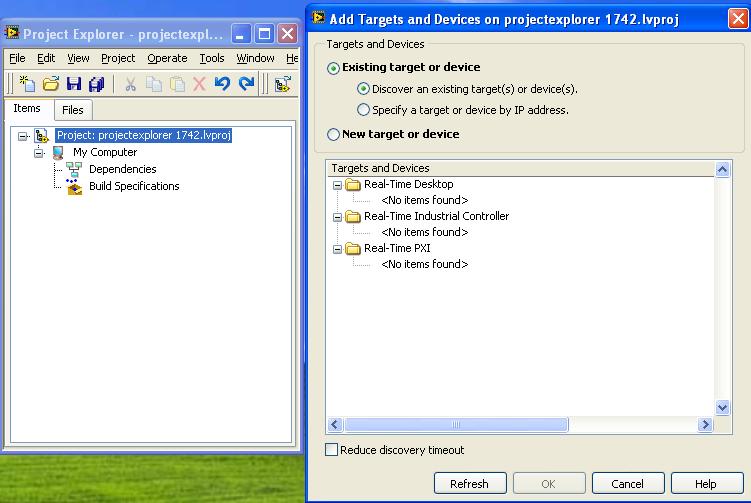Click the Refresh button

469,484
